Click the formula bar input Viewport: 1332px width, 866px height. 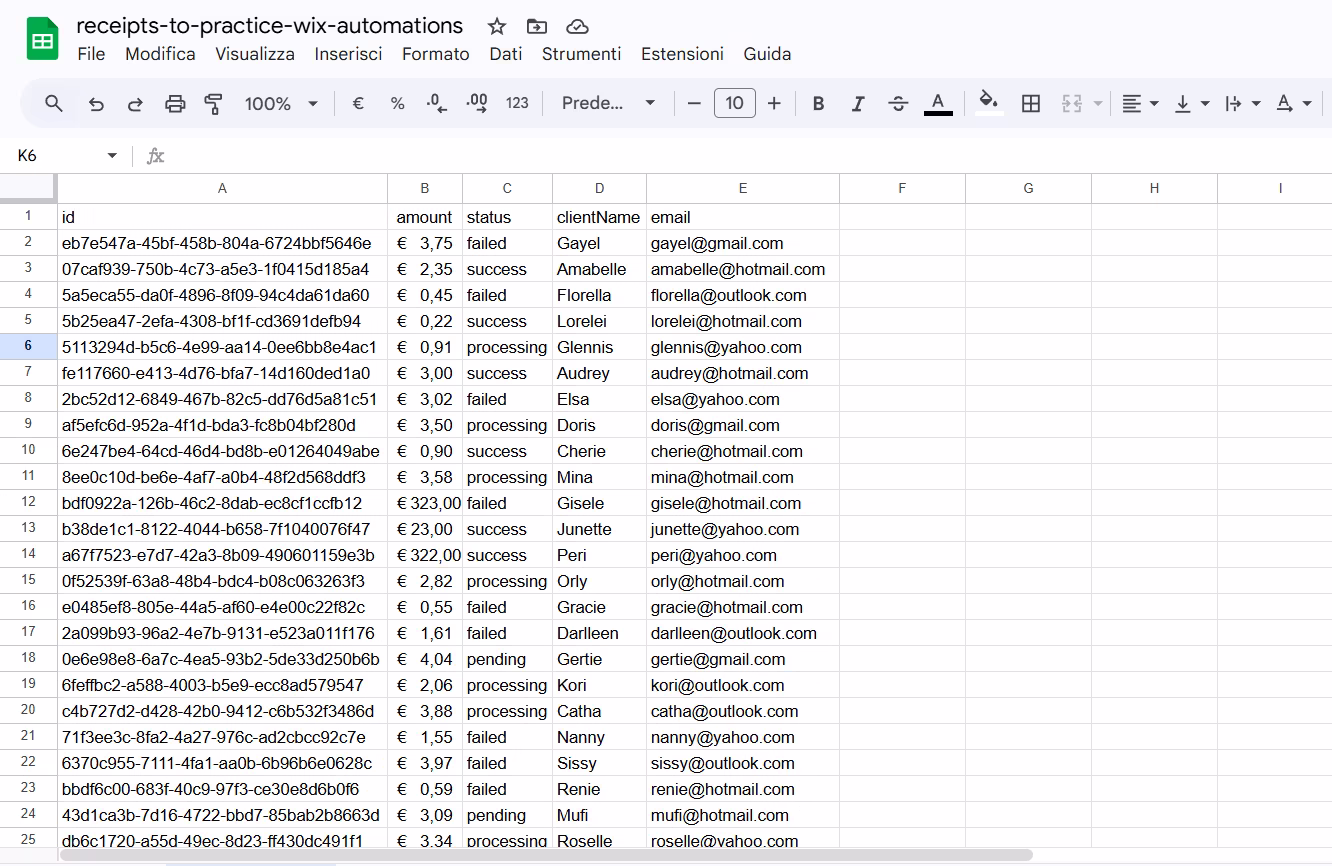coord(750,156)
